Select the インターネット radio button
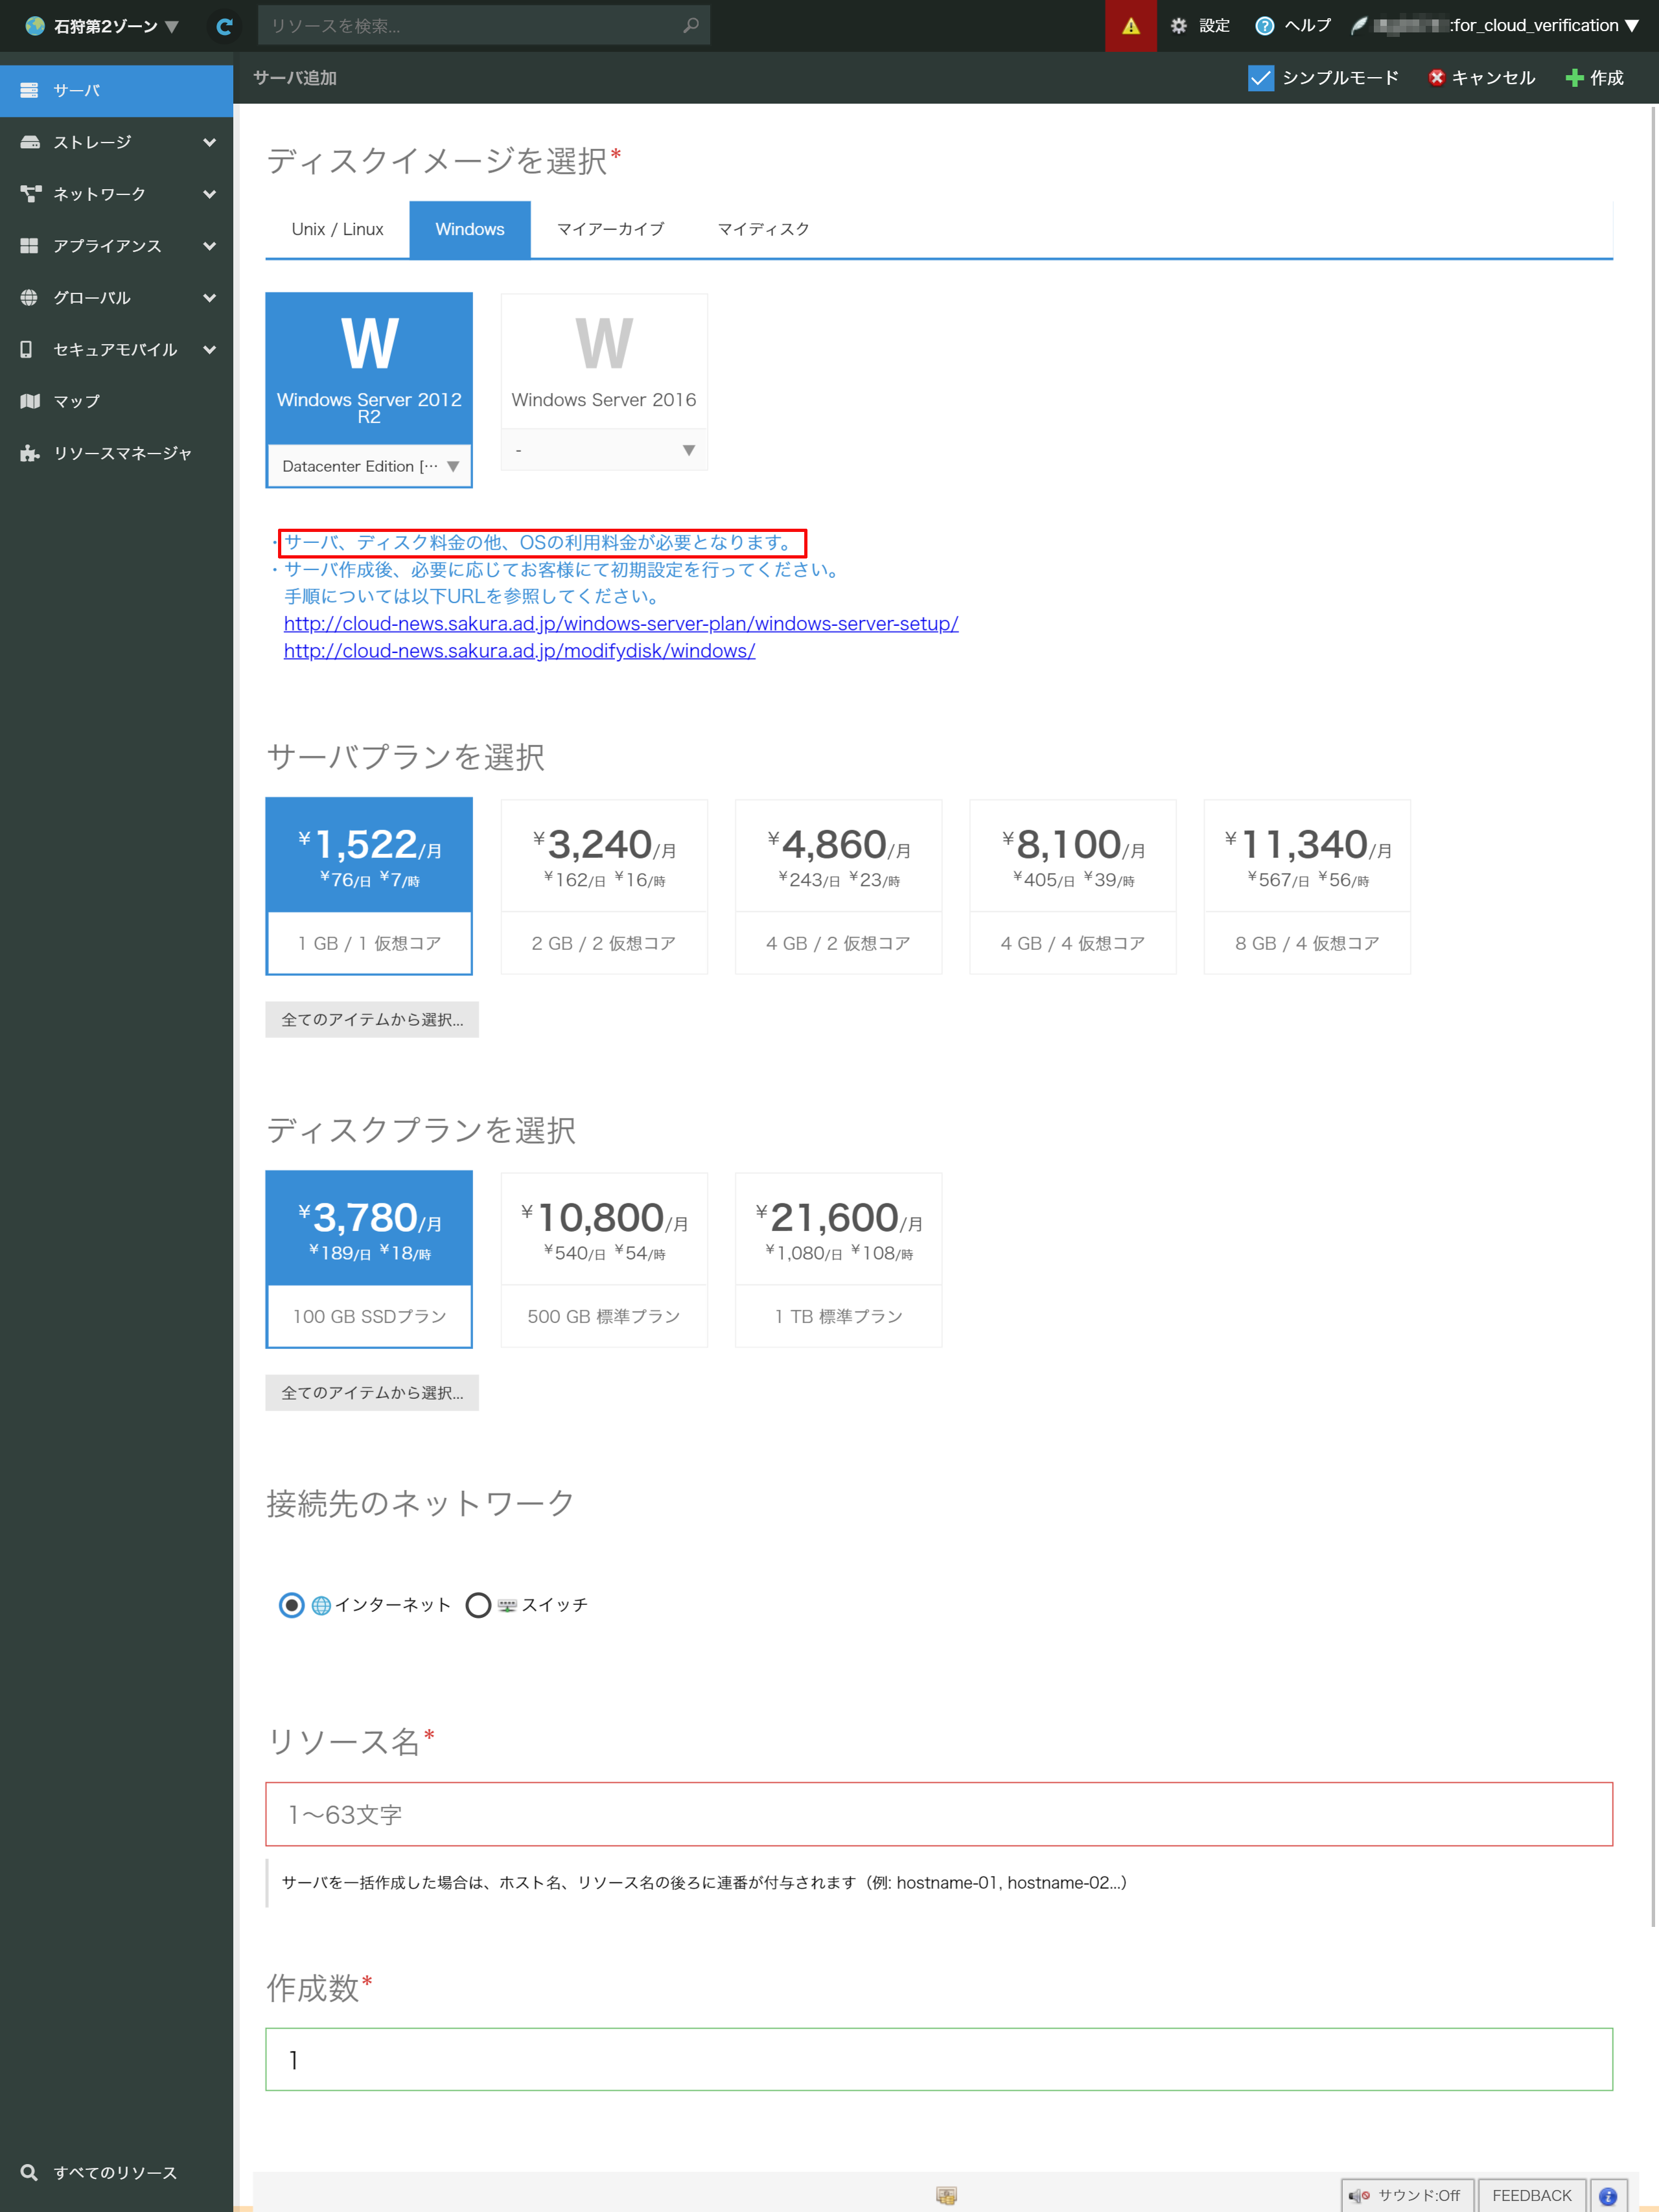1659x2212 pixels. pyautogui.click(x=291, y=1605)
